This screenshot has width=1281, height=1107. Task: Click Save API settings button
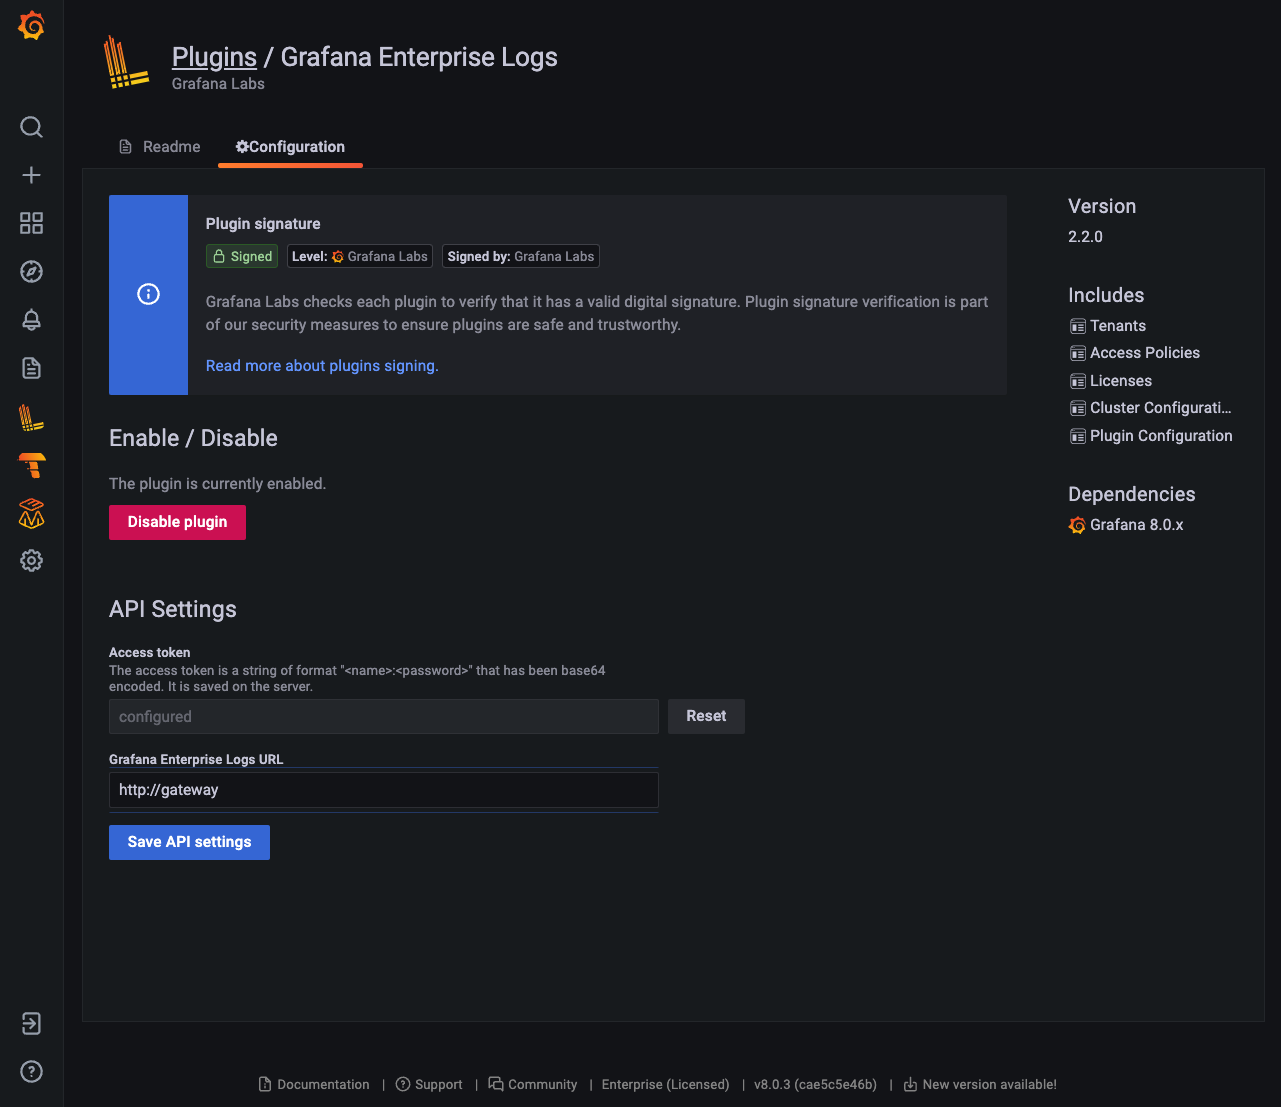(189, 842)
